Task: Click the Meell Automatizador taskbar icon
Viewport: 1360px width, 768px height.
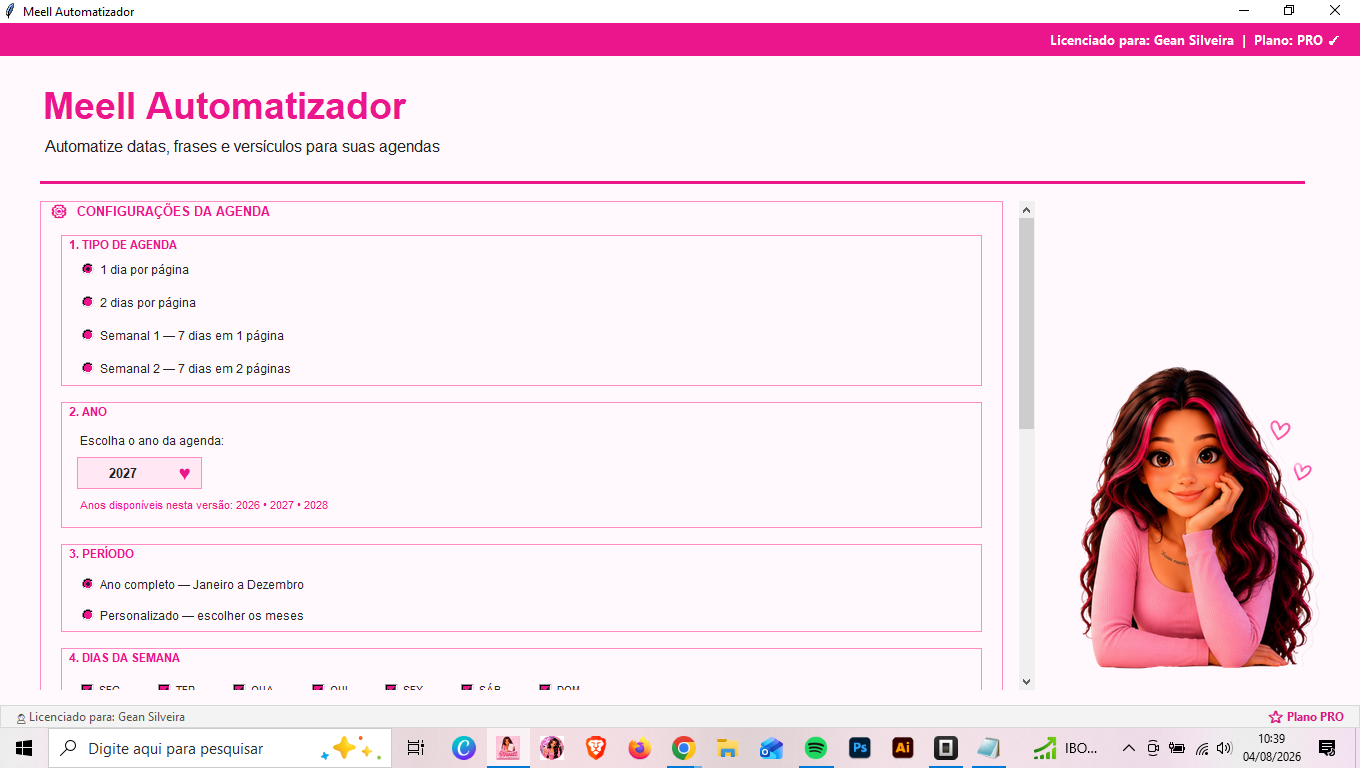Action: [x=508, y=748]
